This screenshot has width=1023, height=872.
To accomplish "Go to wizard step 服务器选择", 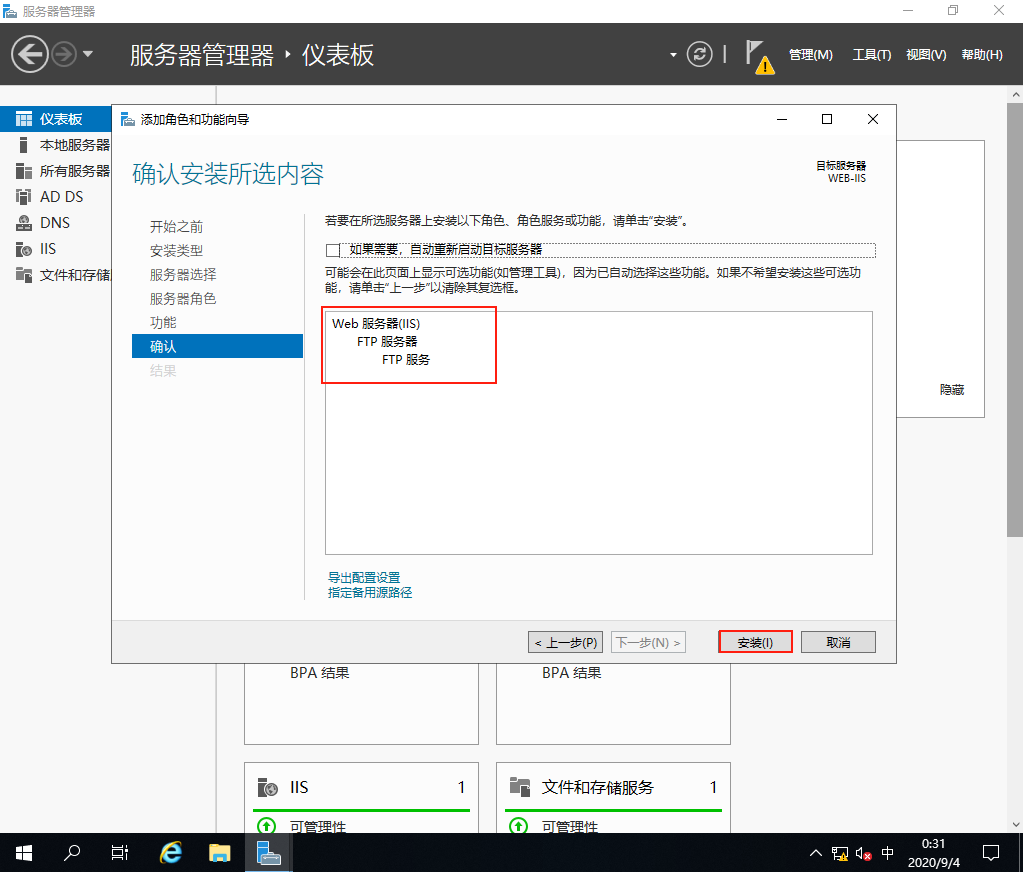I will point(183,275).
